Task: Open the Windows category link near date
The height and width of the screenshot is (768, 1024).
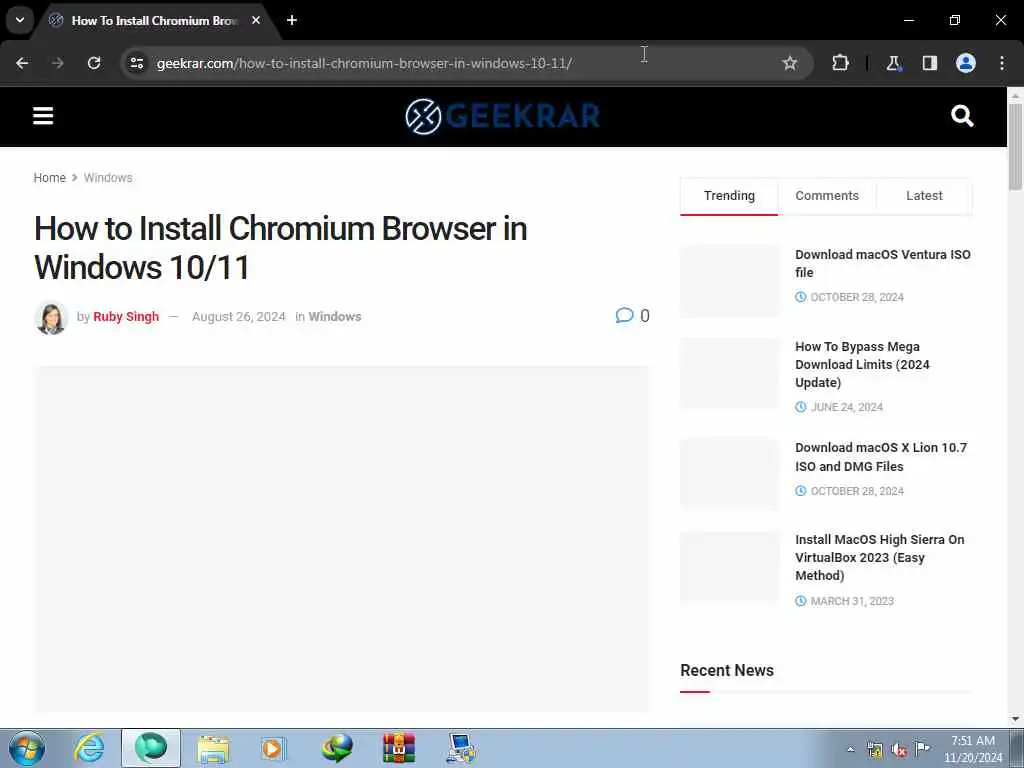Action: point(334,317)
